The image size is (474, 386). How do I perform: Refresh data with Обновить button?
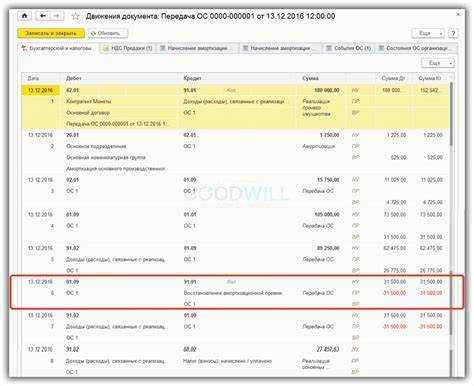(108, 33)
